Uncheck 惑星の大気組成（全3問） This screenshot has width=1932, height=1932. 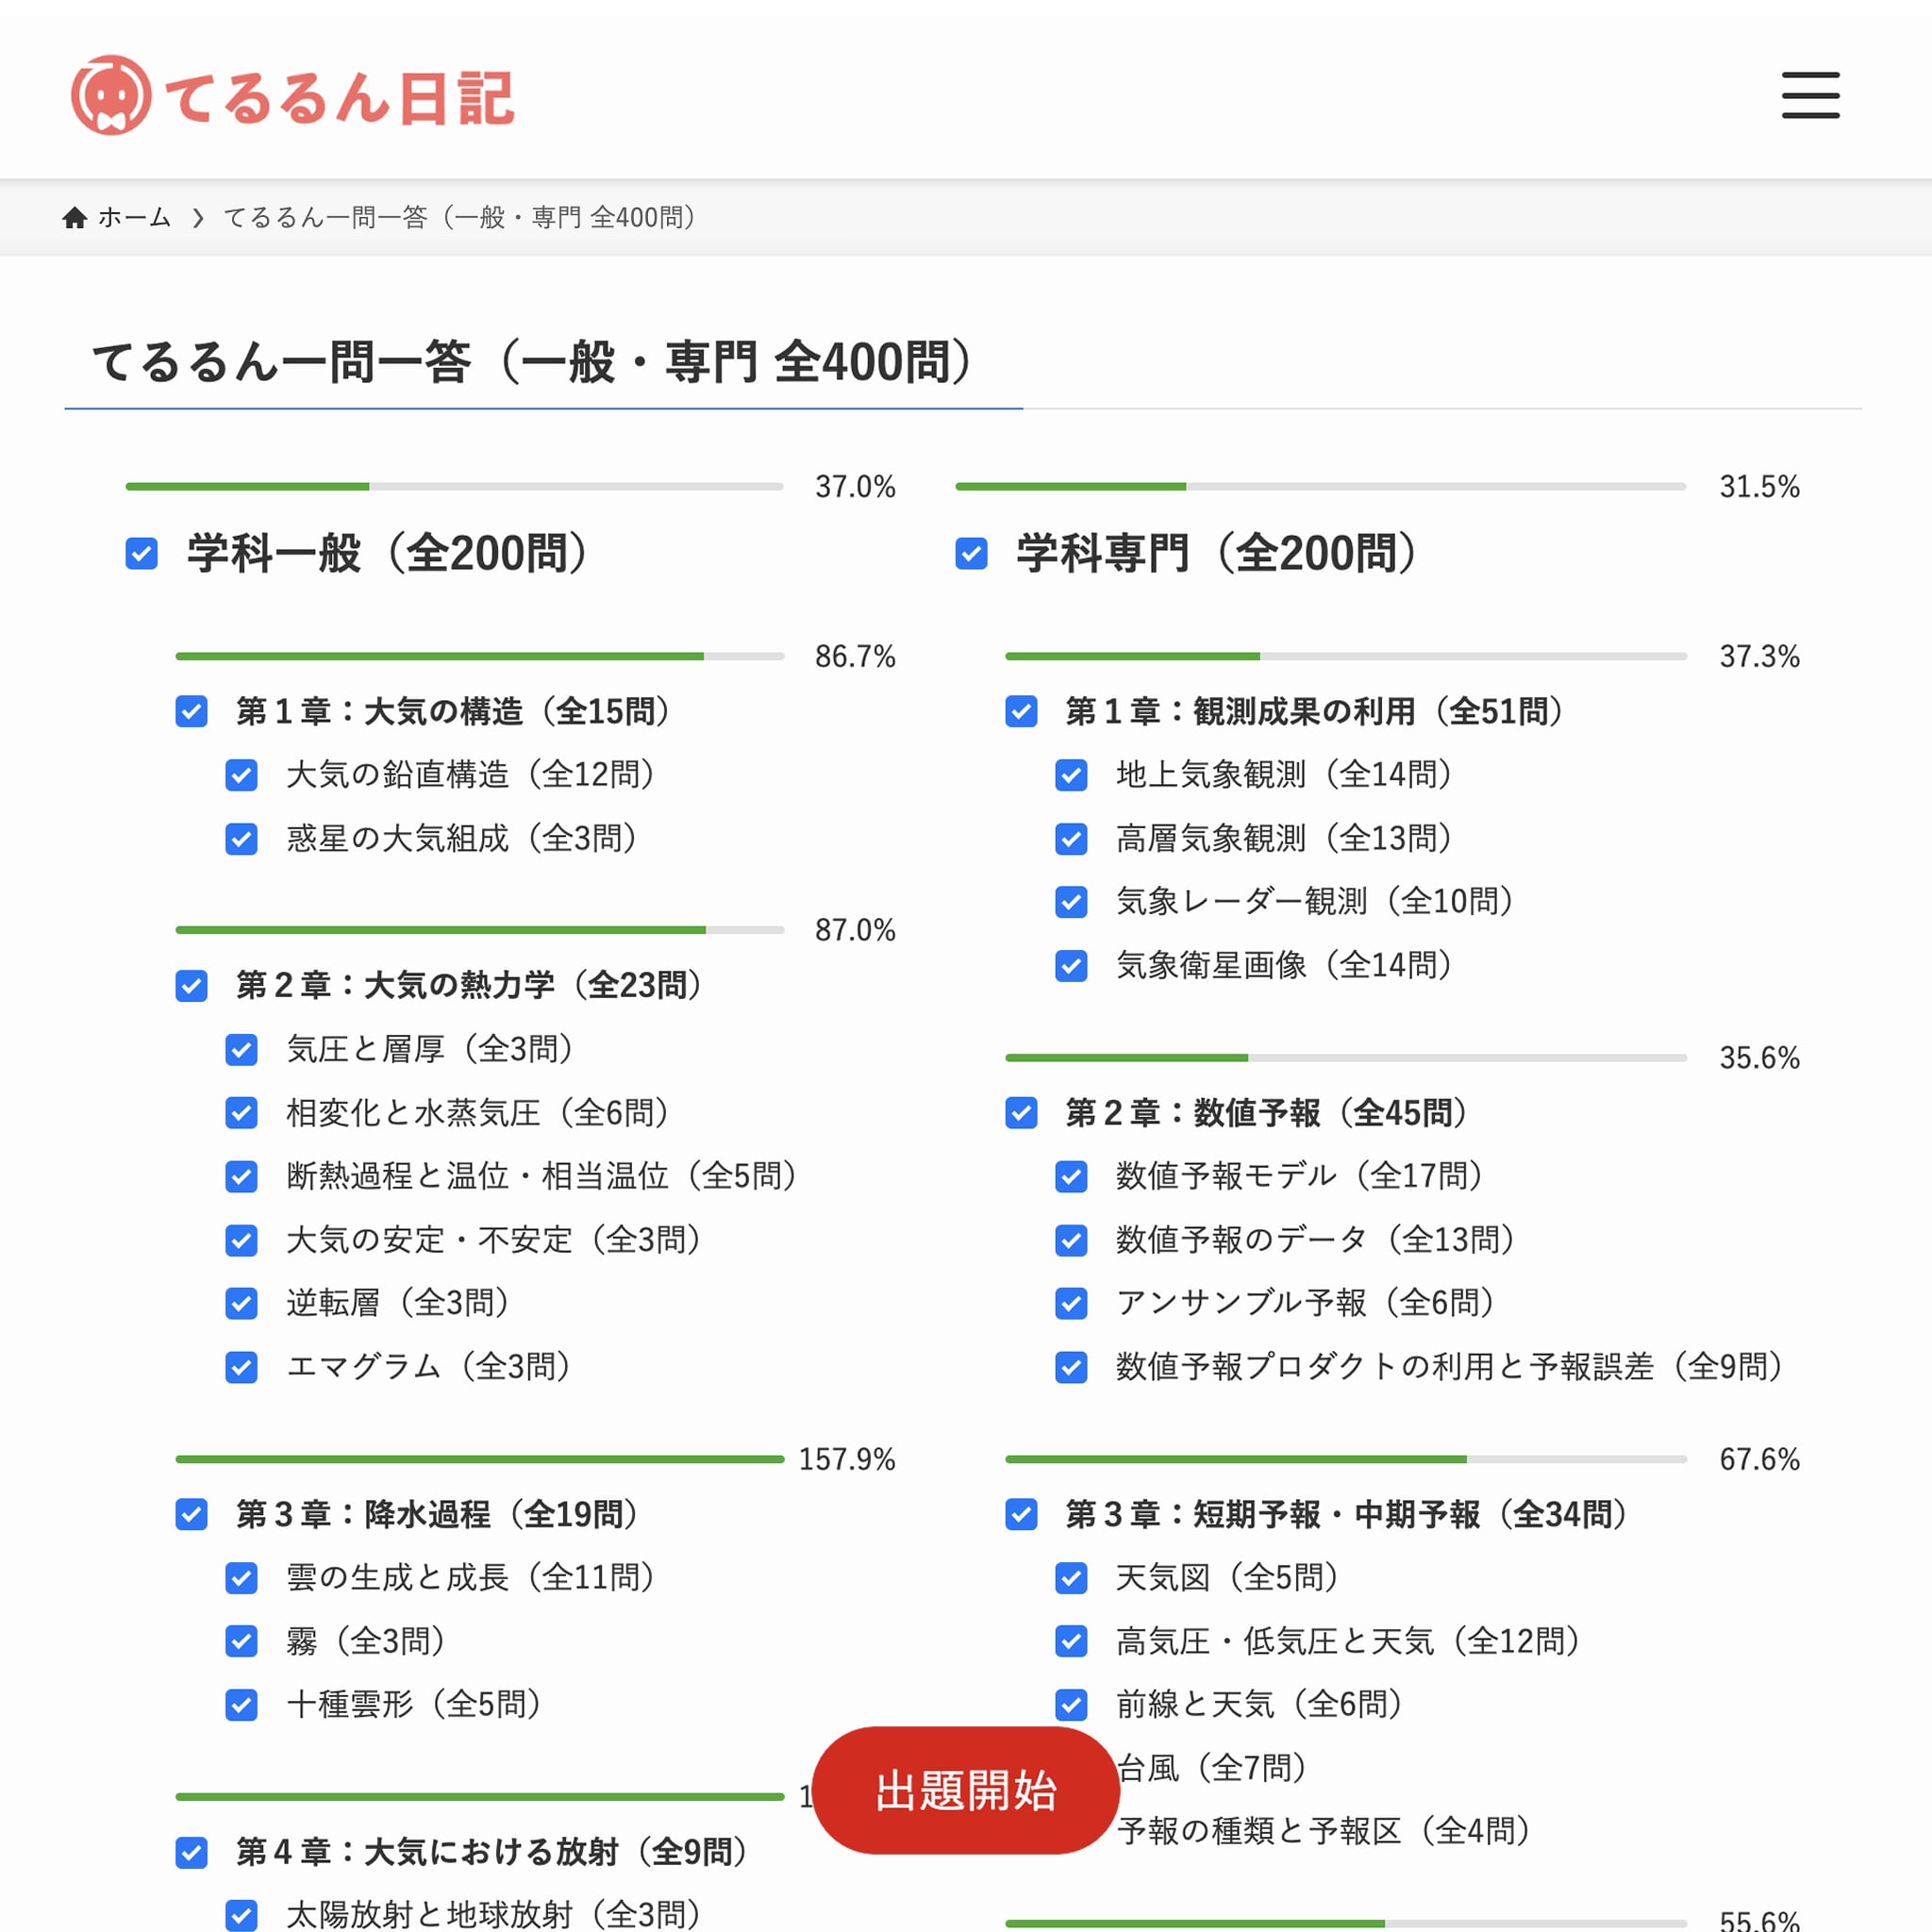click(x=241, y=838)
